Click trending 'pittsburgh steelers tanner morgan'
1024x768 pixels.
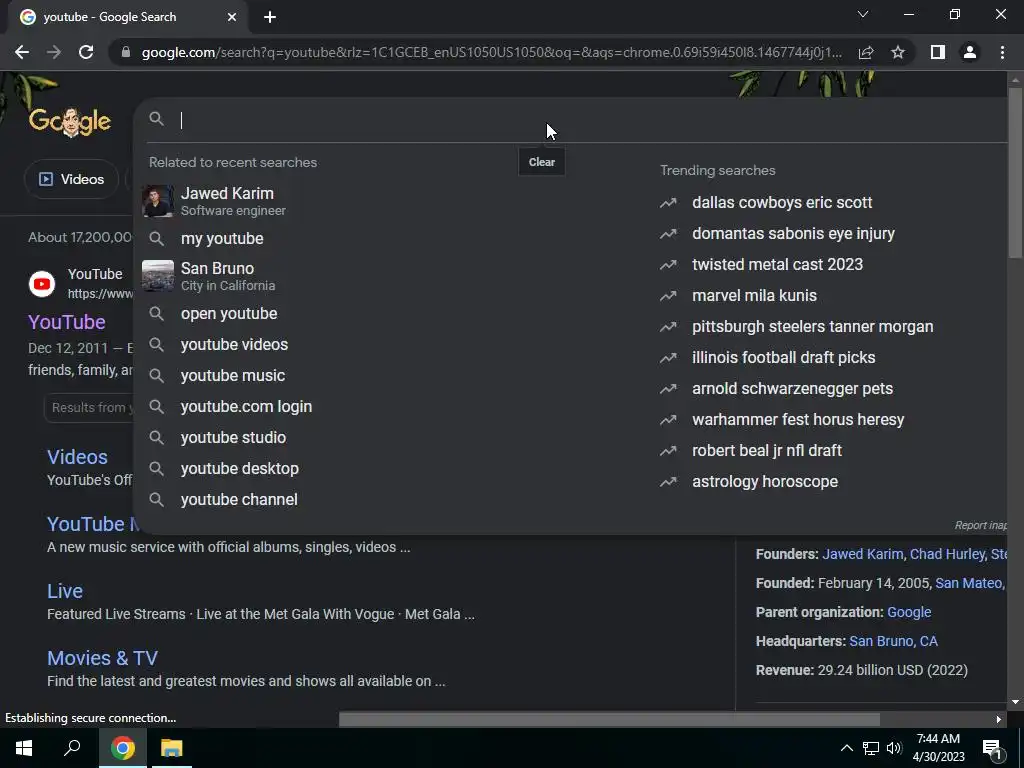coord(812,327)
